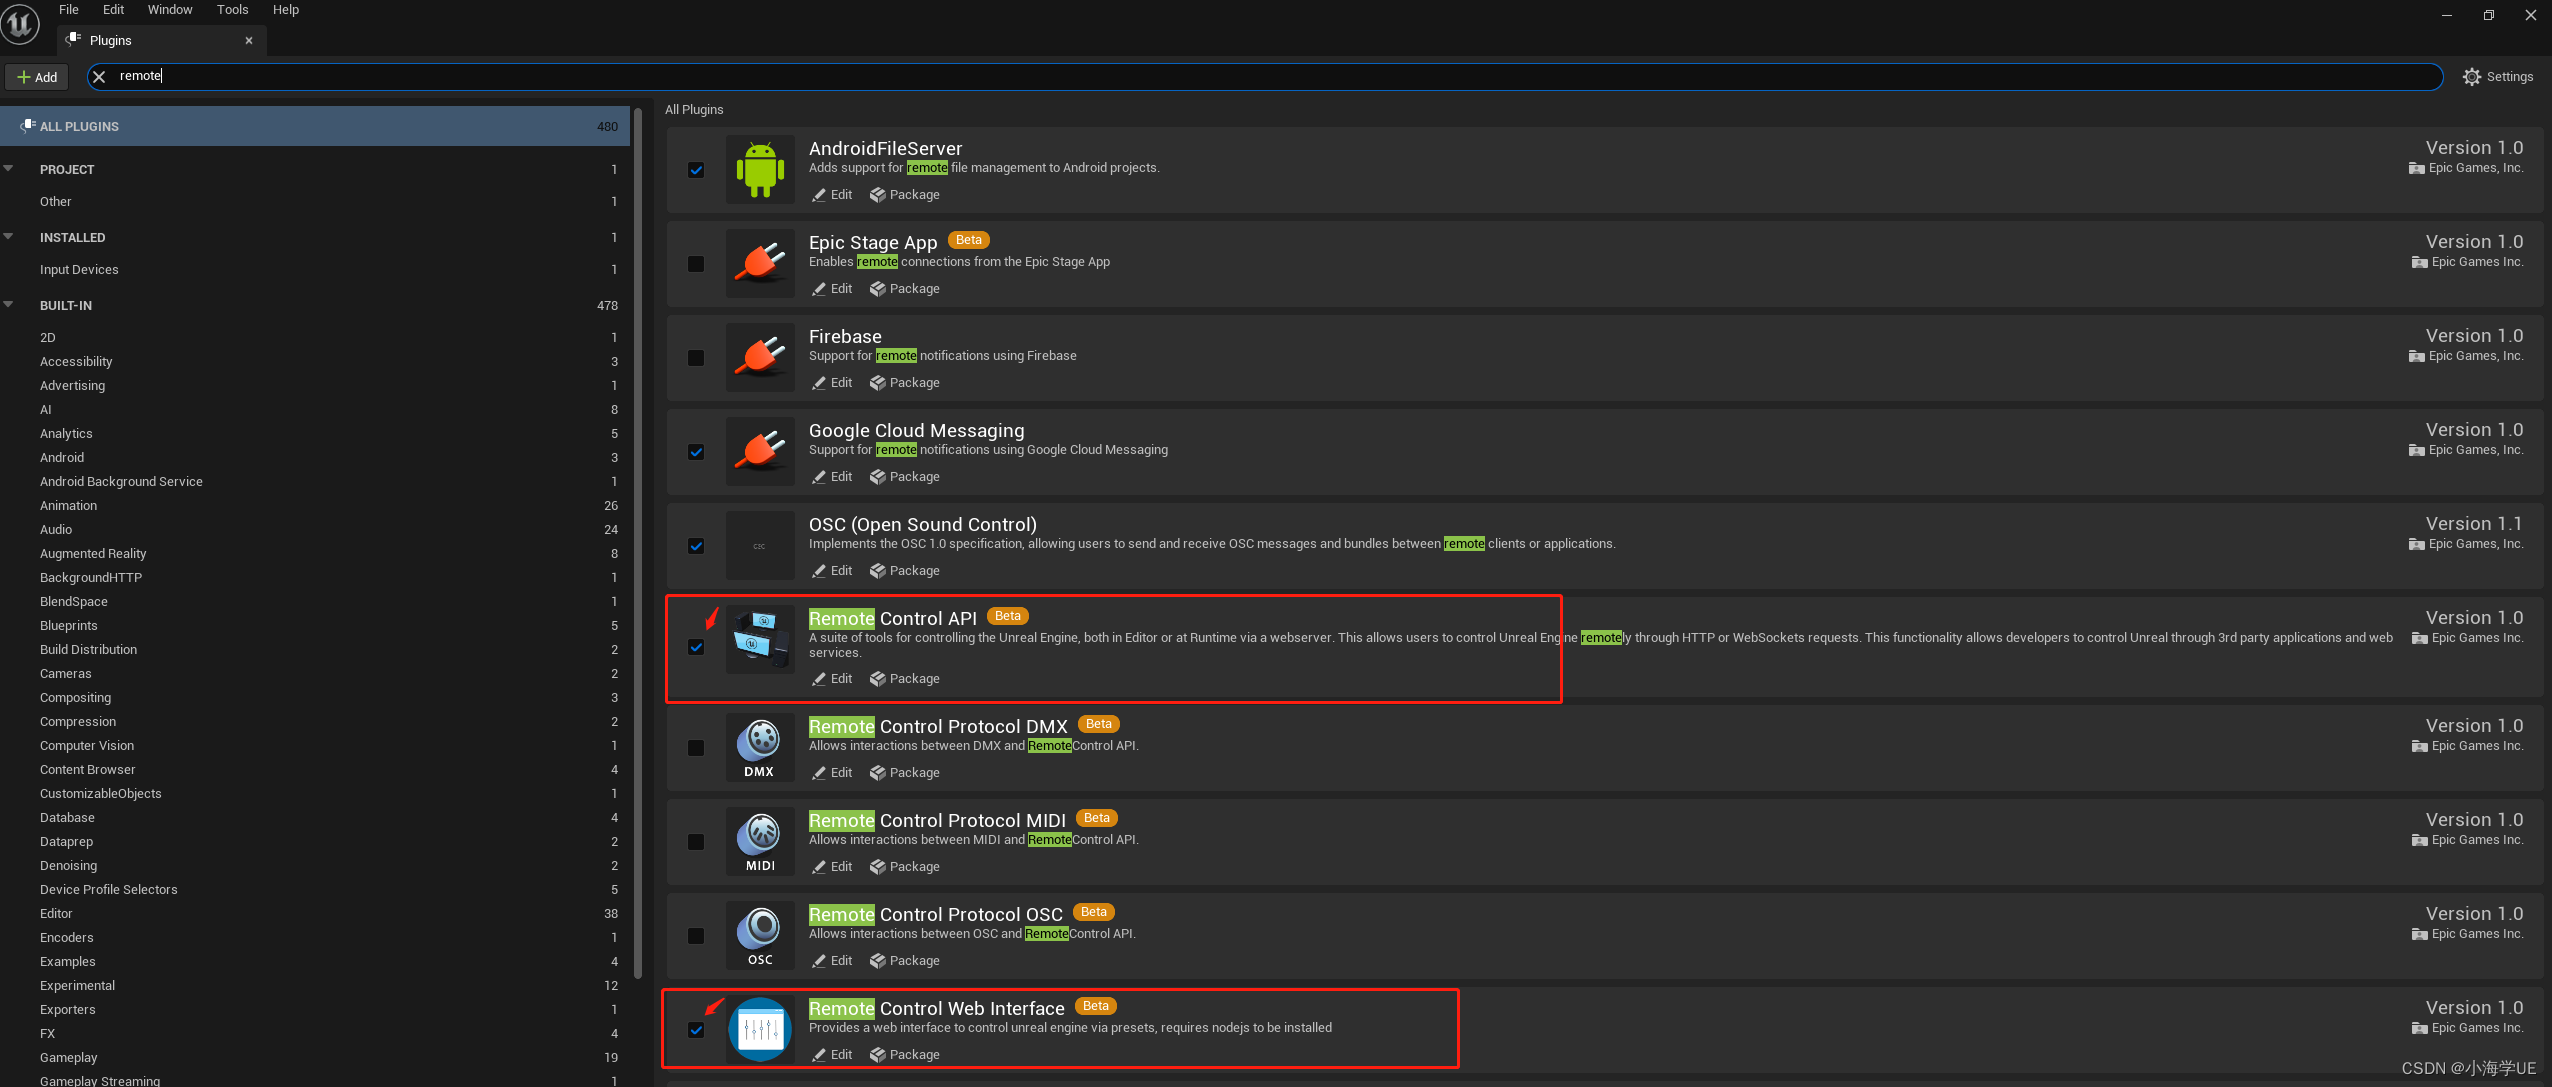Viewport: 2552px width, 1087px height.
Task: Disable the AndroidFileServer plugin checkbox
Action: click(696, 170)
